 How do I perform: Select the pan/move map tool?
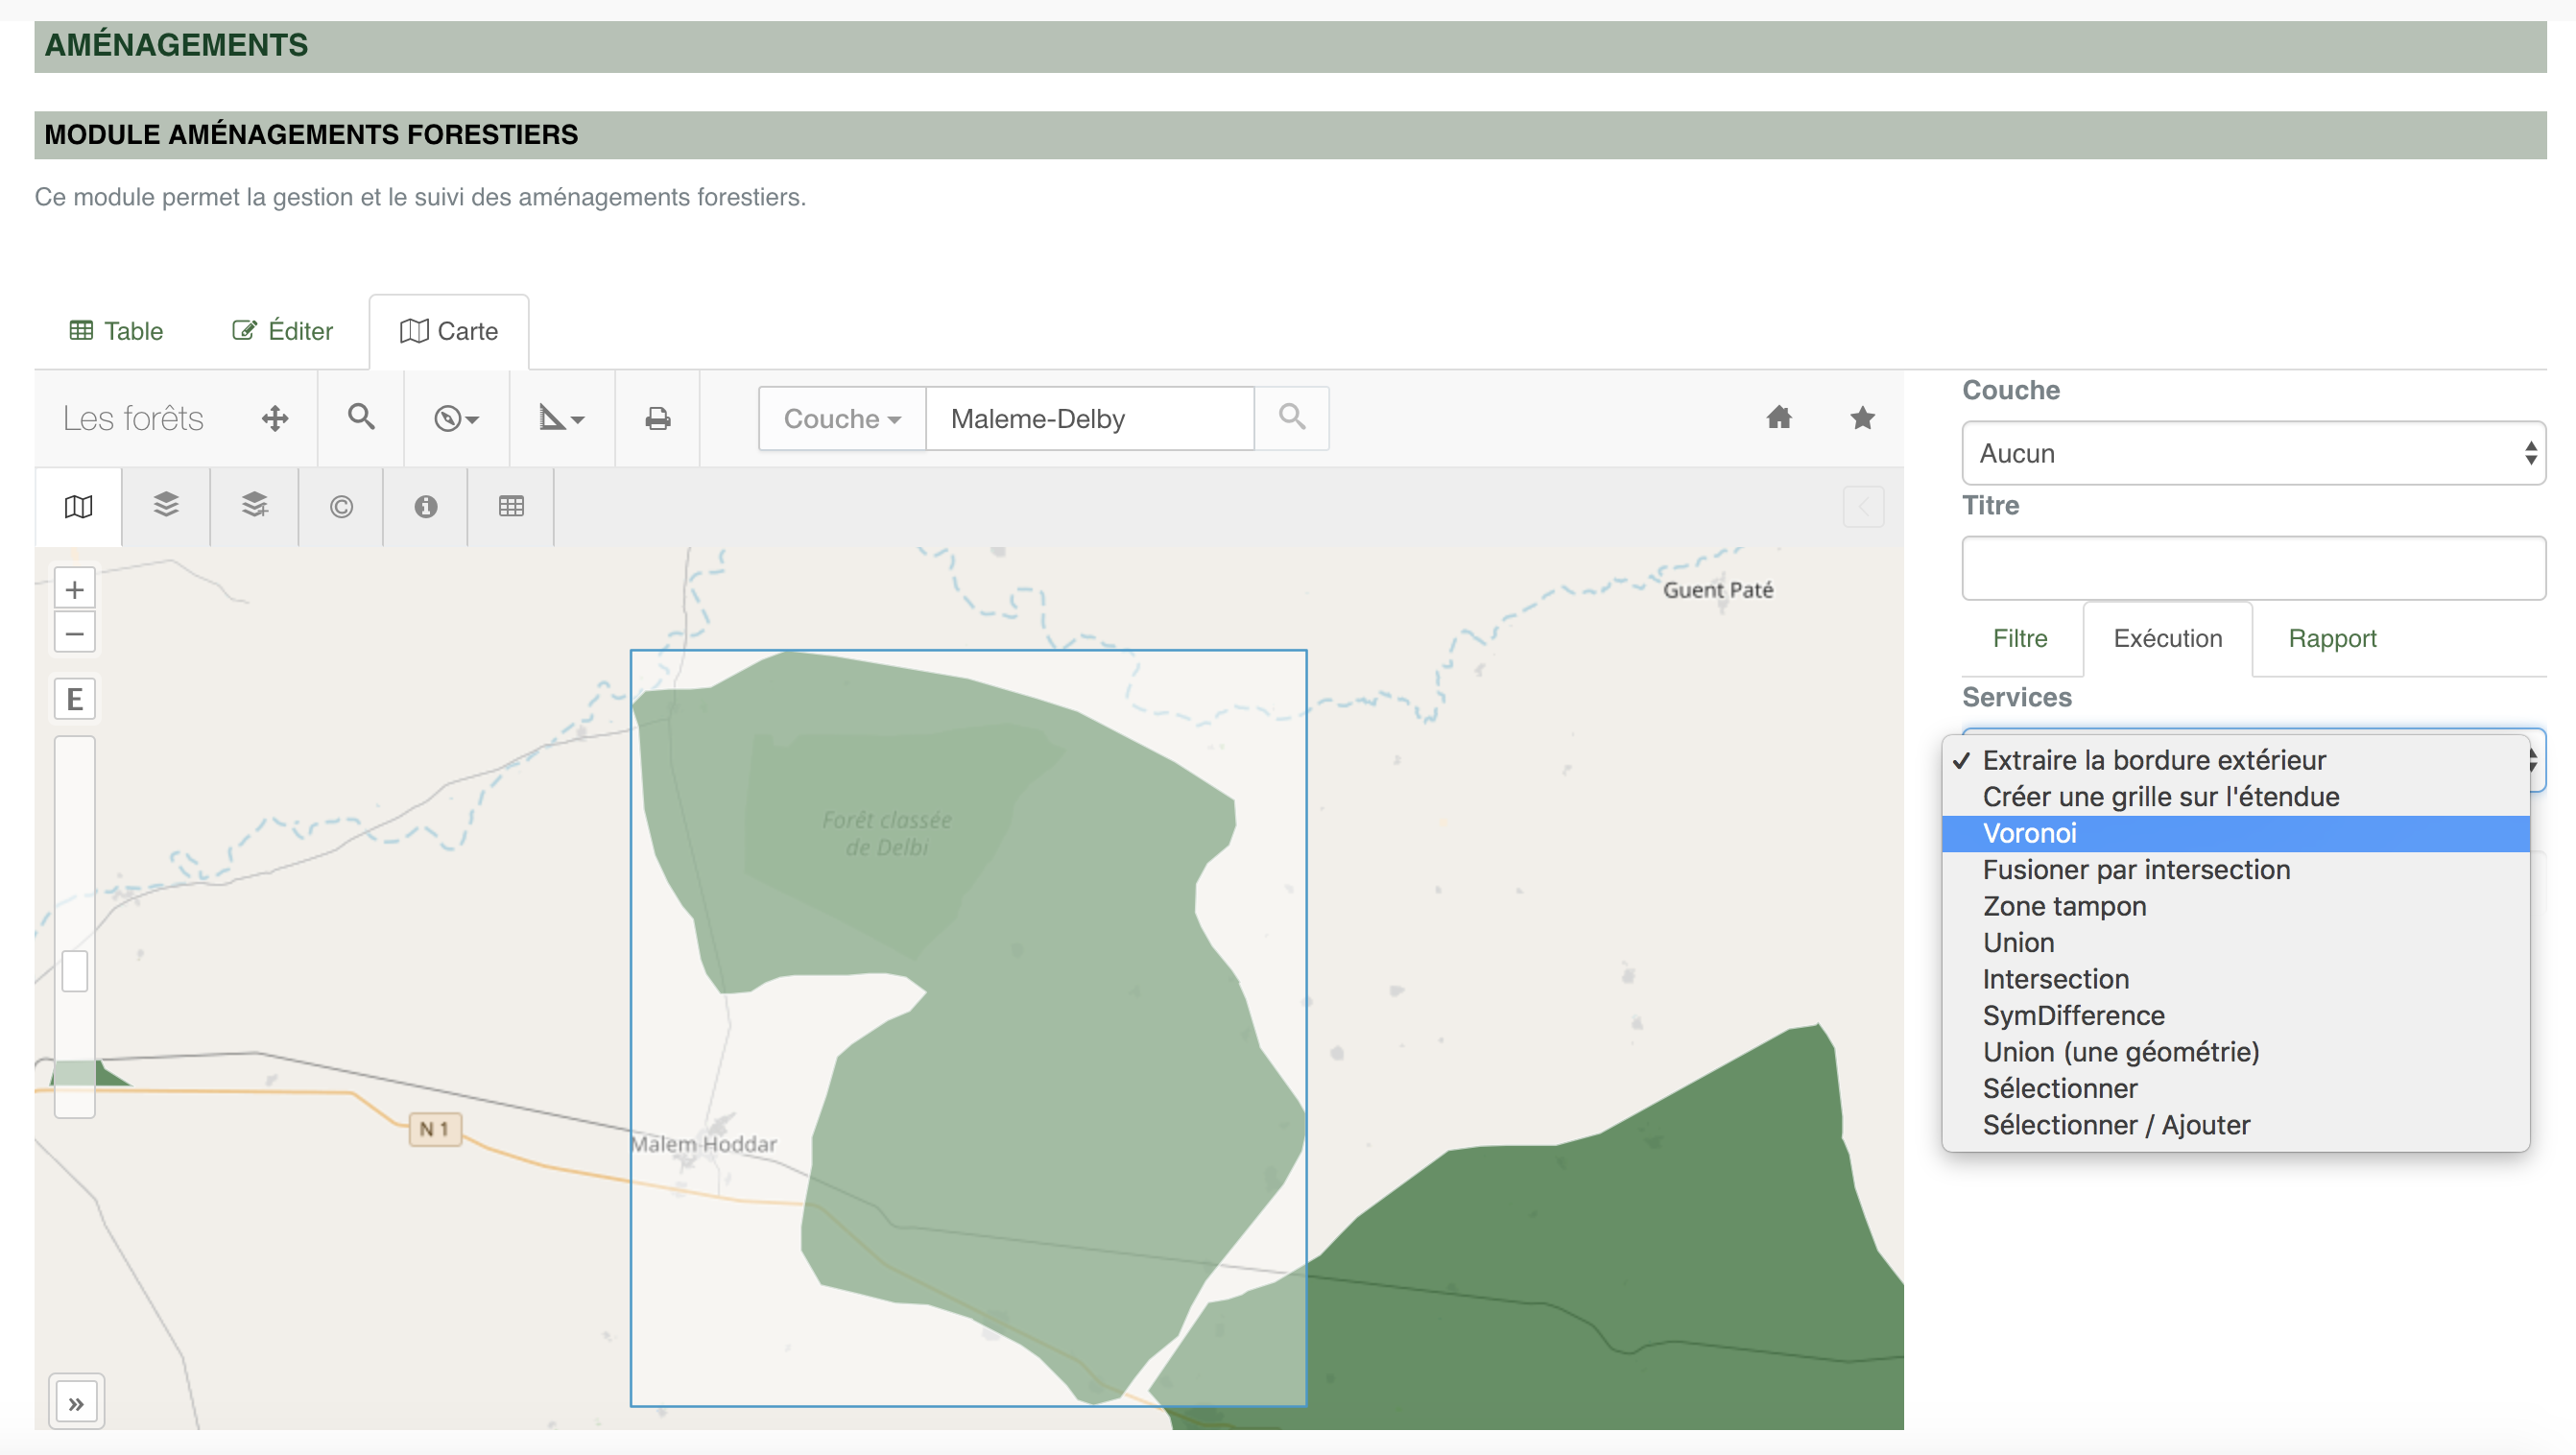point(275,418)
